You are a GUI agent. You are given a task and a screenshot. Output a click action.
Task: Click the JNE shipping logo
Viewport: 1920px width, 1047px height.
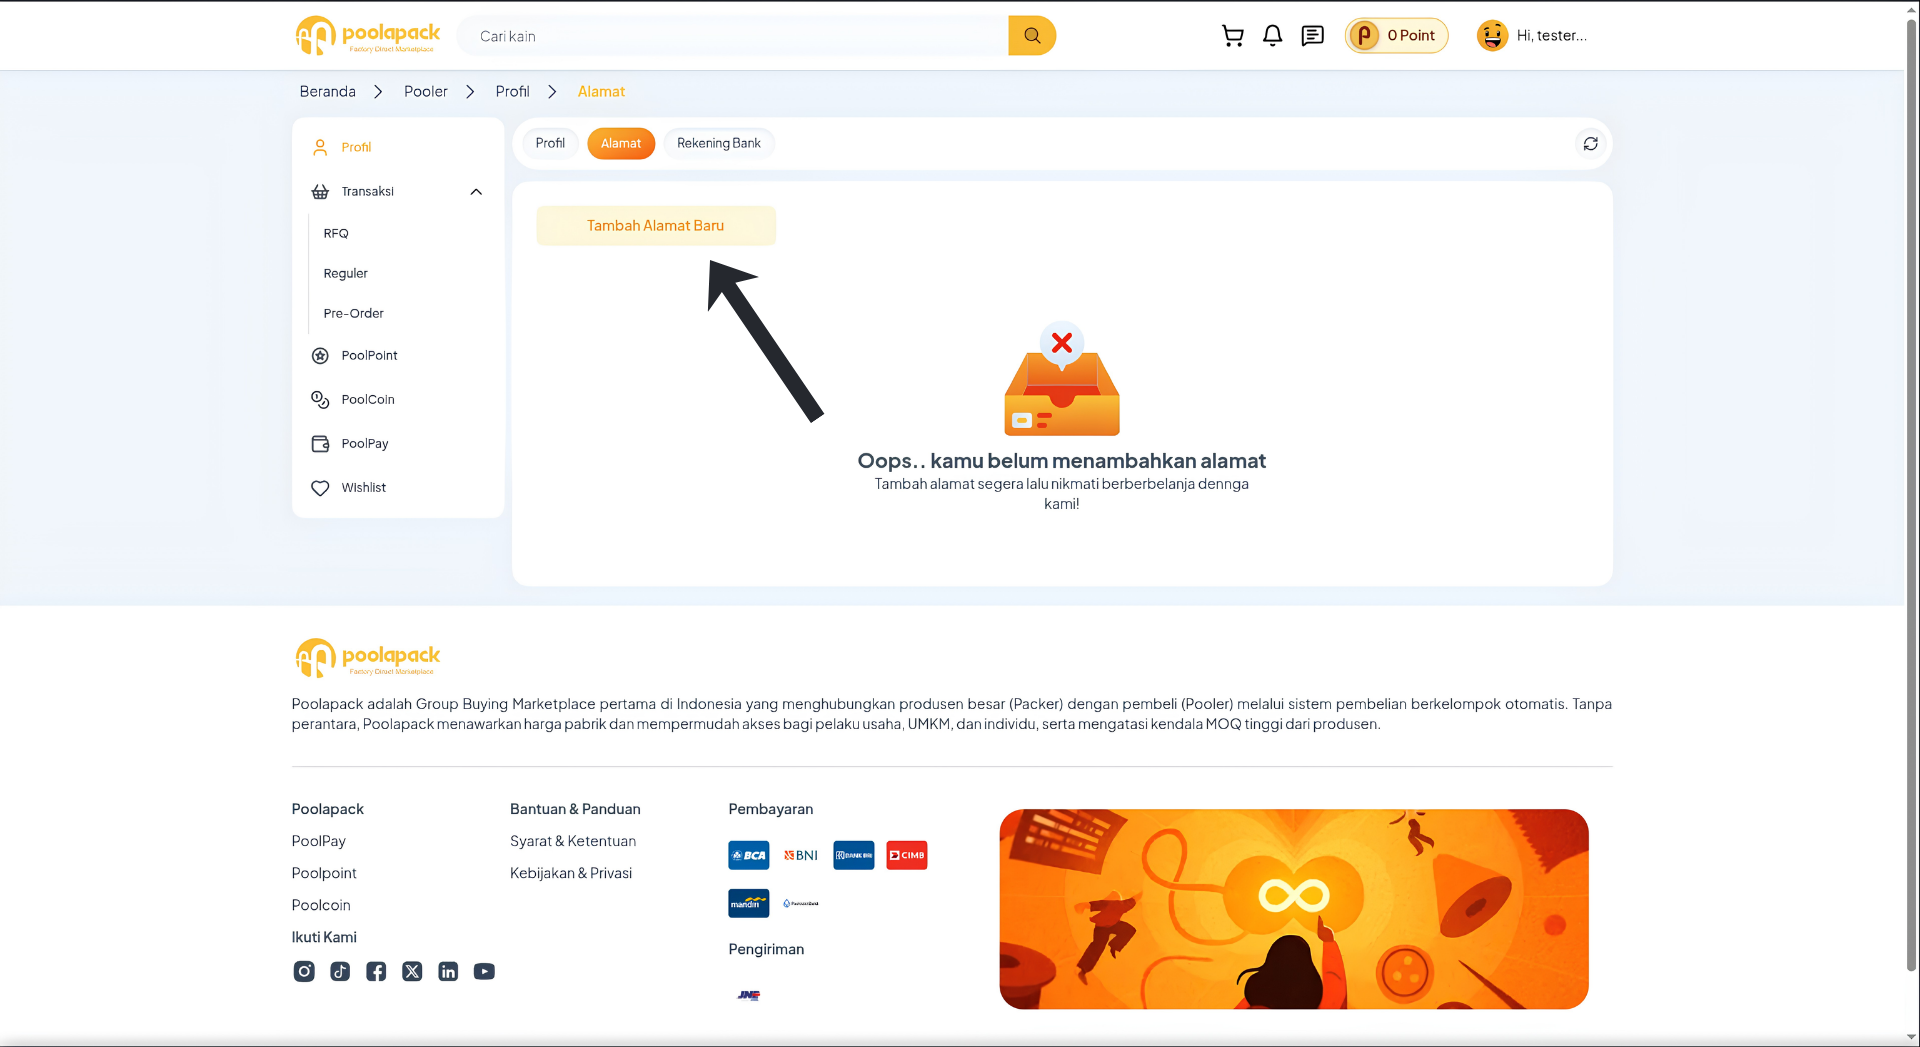click(x=749, y=995)
